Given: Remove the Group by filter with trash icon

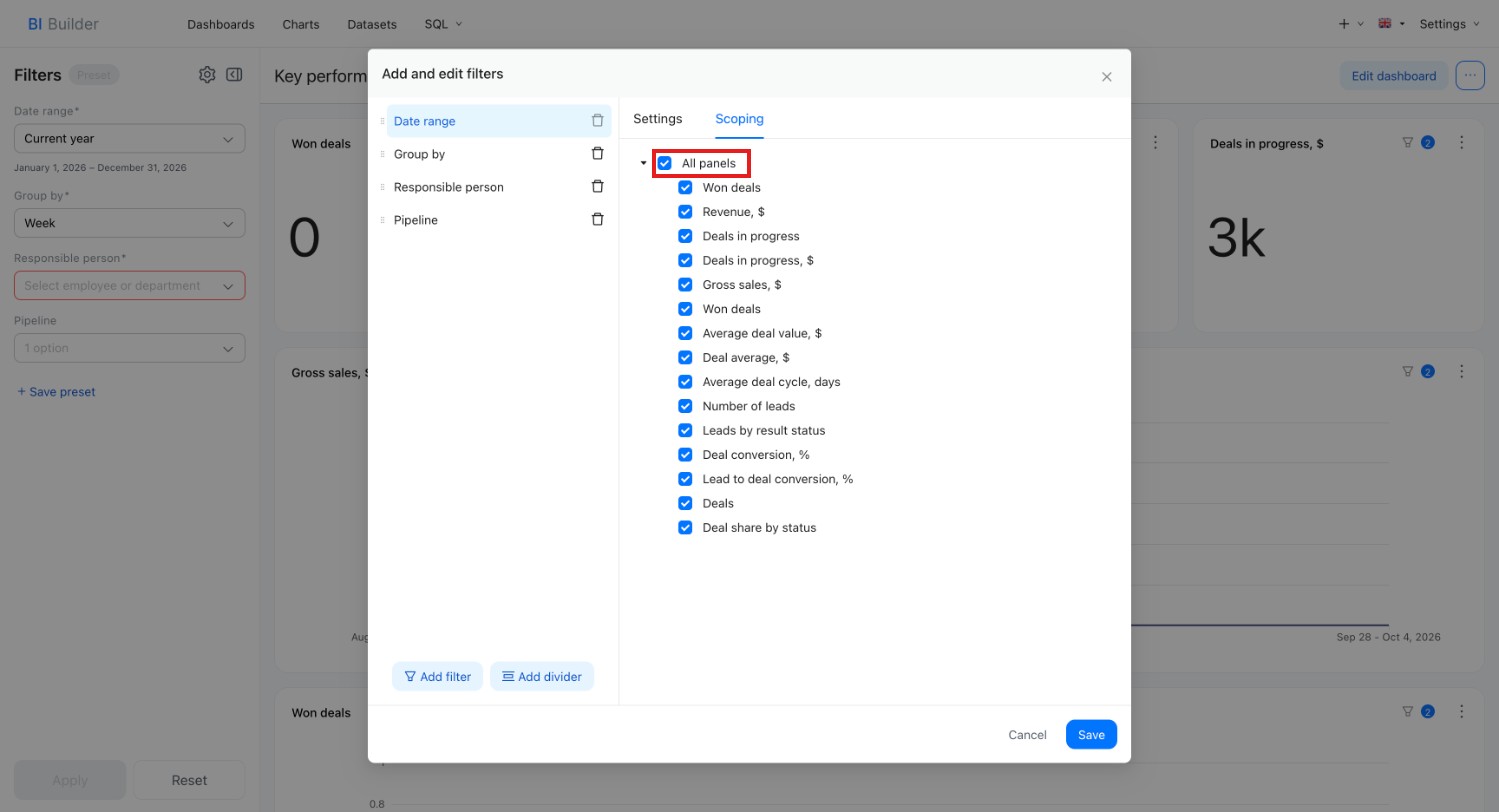Looking at the screenshot, I should tap(598, 154).
